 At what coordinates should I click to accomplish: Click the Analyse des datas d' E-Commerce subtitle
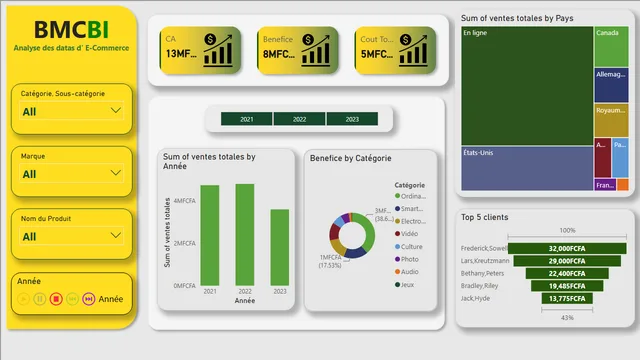[71, 48]
